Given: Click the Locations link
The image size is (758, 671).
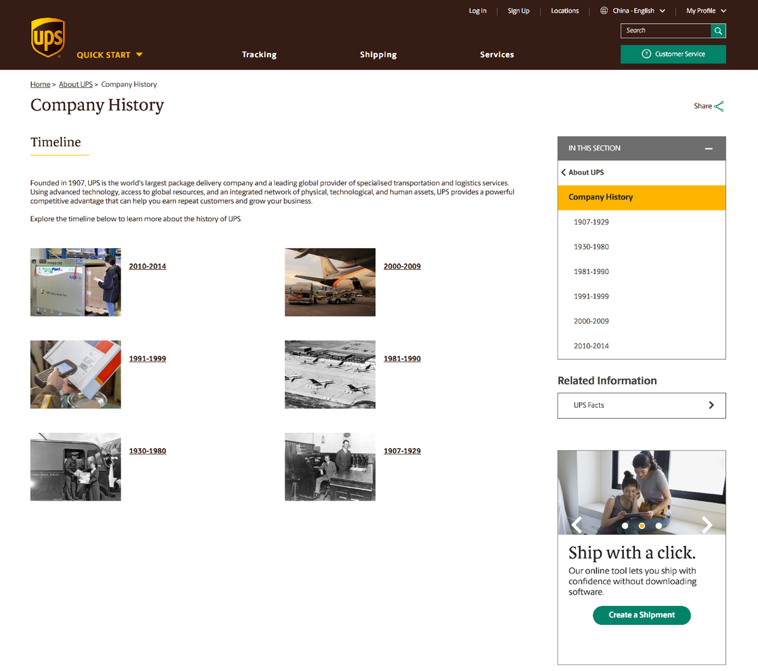Looking at the screenshot, I should point(565,11).
